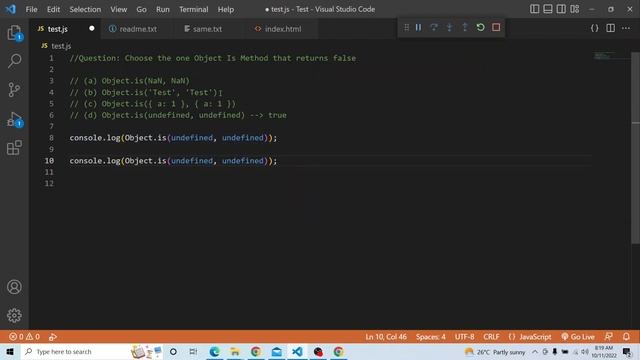Open the Extensions view
640x360 pixels.
[14, 147]
